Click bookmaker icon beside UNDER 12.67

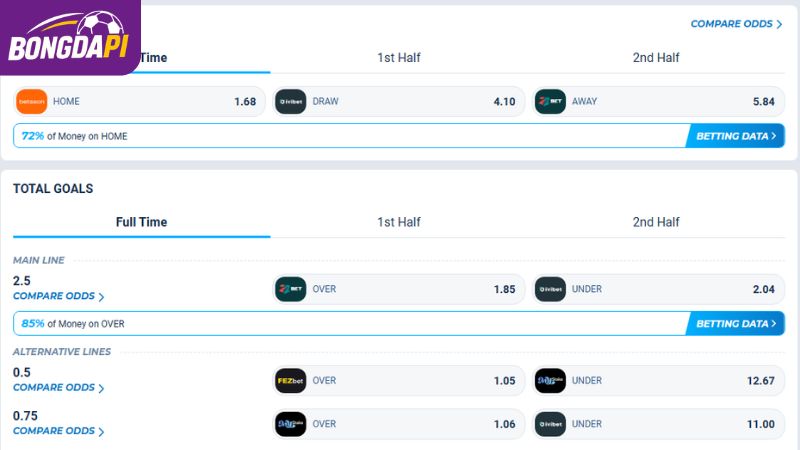tap(550, 381)
